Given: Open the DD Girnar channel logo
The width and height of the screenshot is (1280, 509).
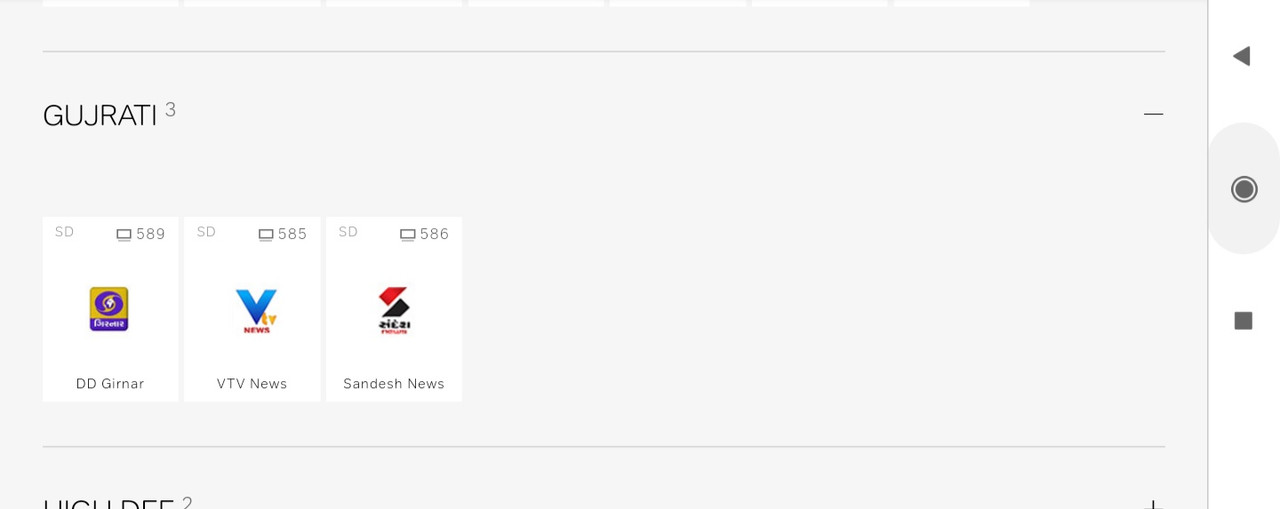Looking at the screenshot, I should [109, 309].
